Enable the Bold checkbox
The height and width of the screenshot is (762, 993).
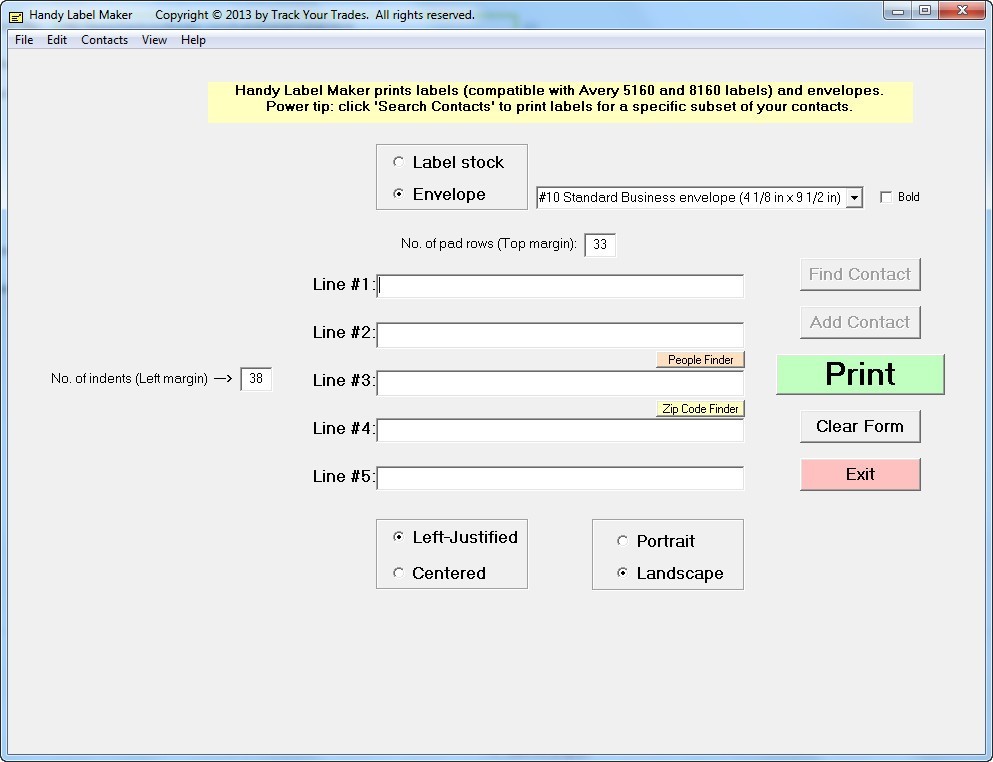pyautogui.click(x=884, y=197)
